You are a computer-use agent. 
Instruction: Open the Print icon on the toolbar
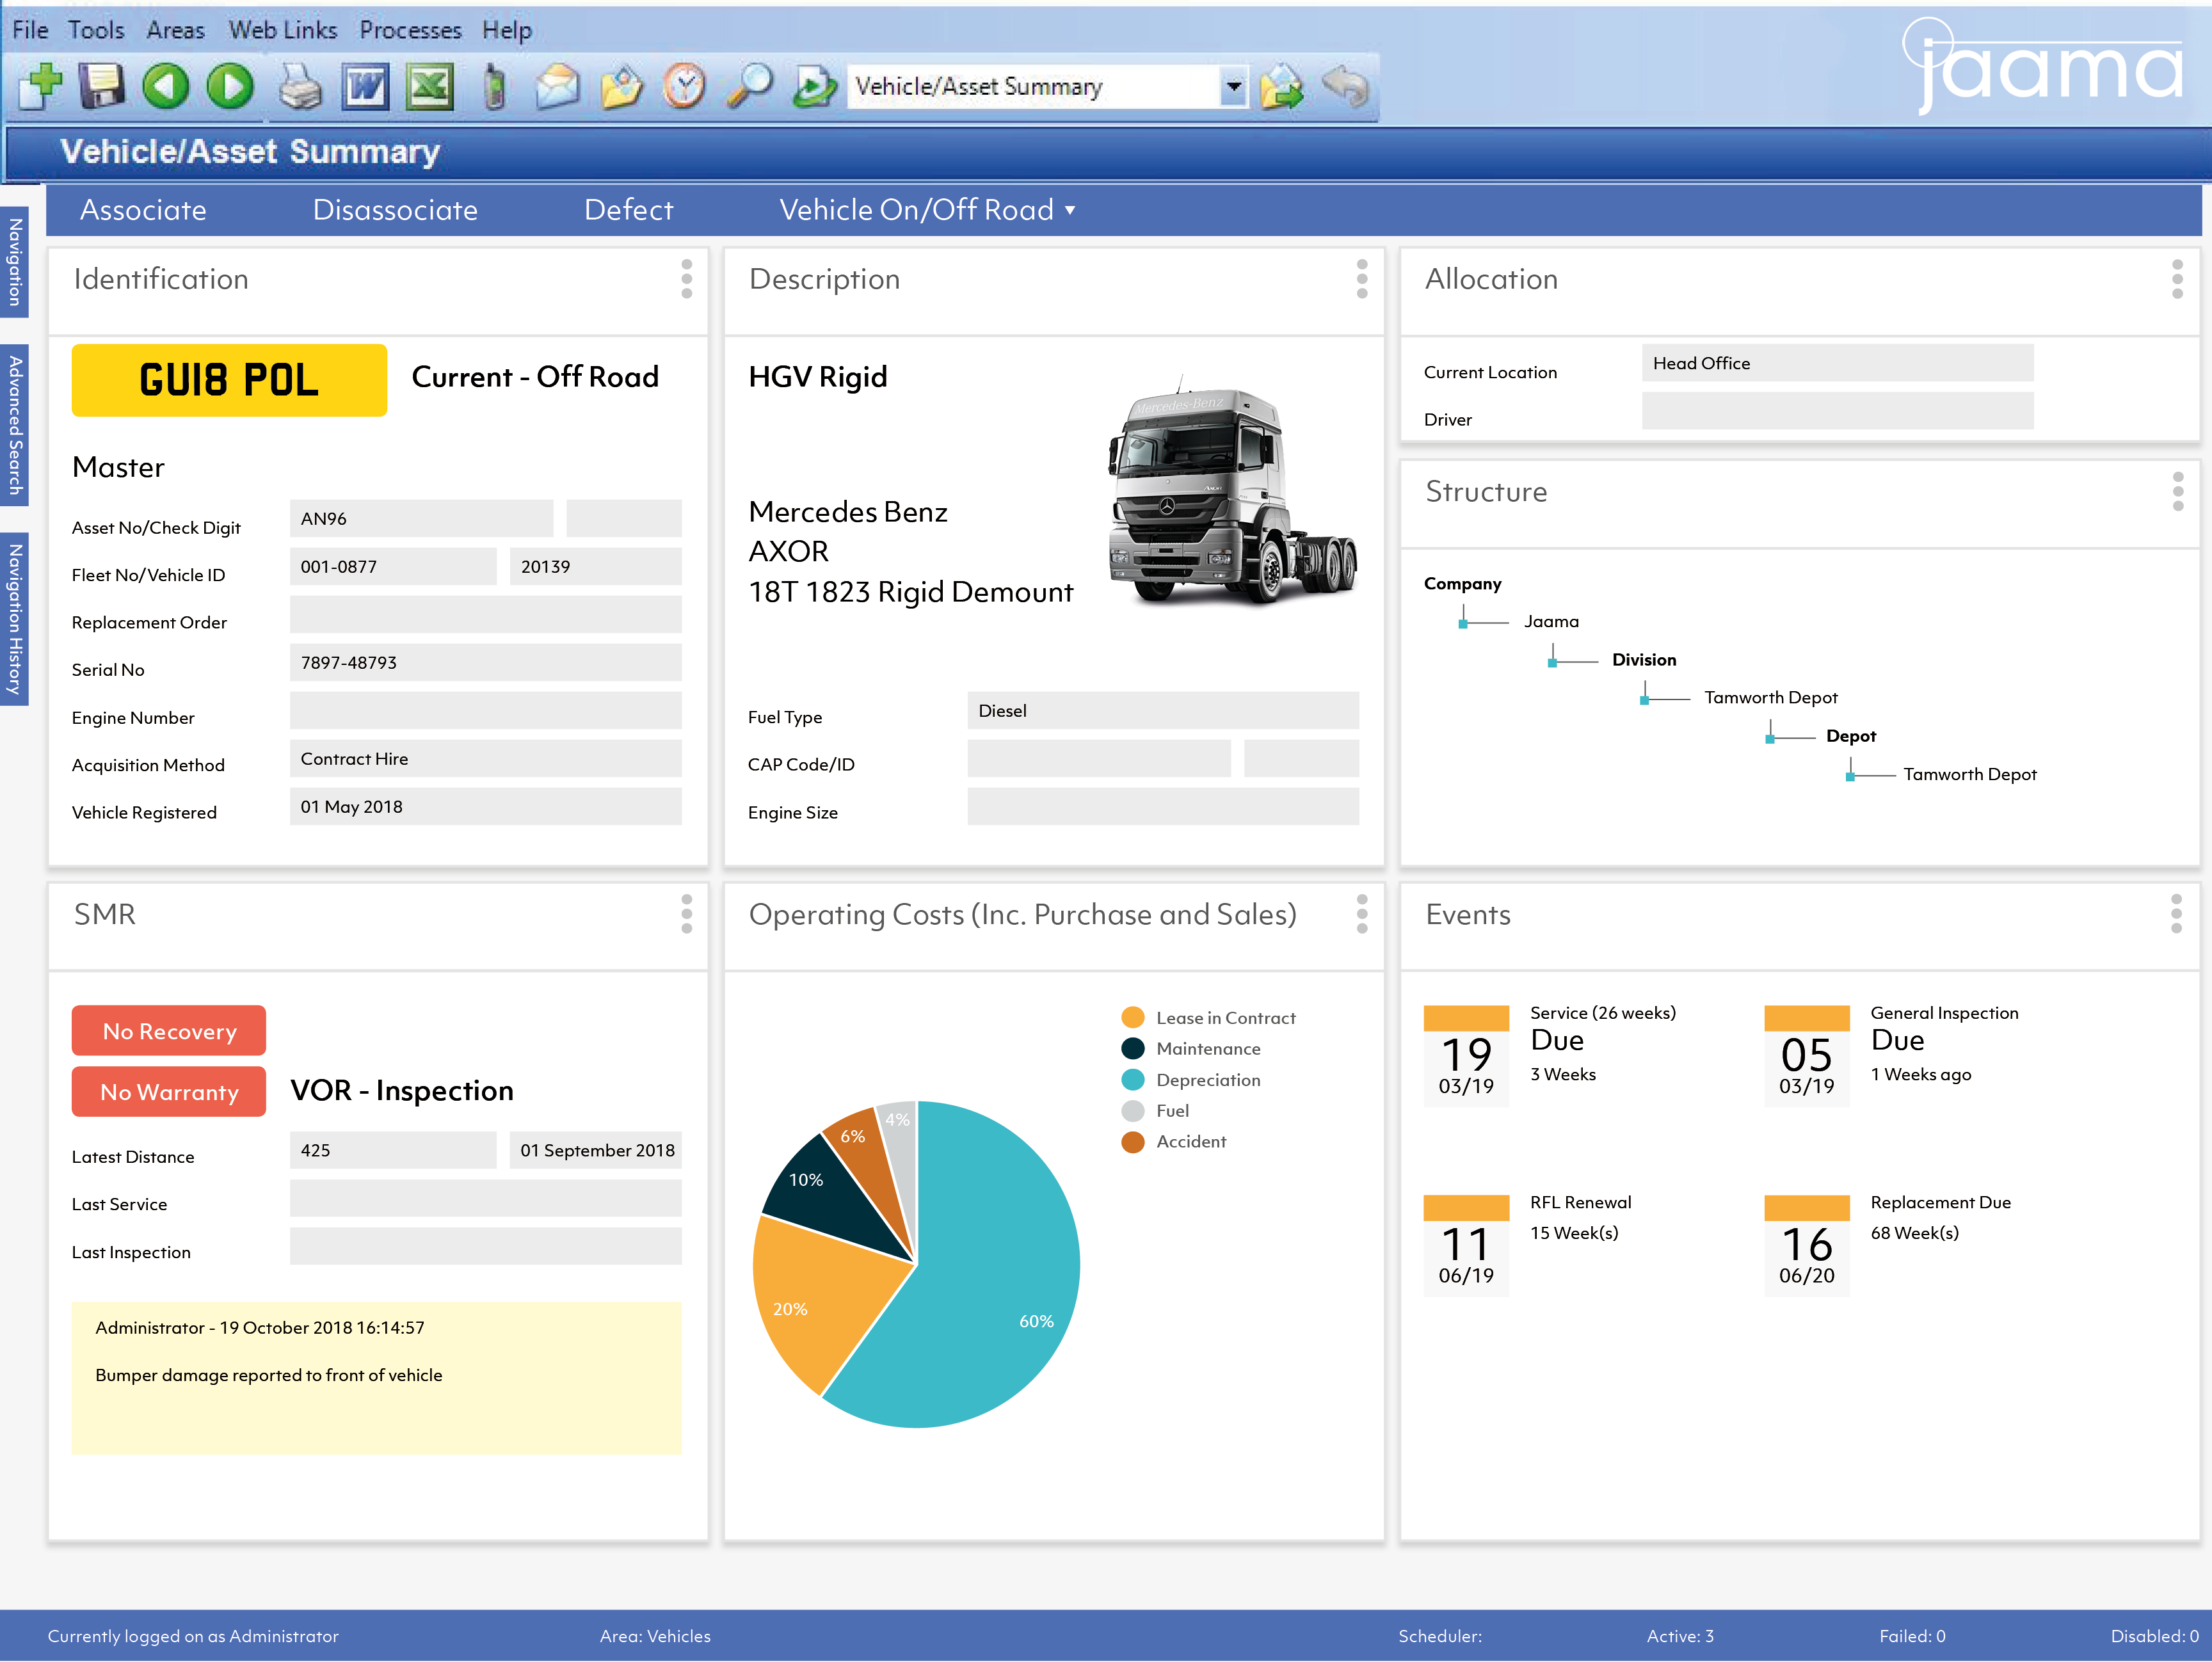click(300, 87)
